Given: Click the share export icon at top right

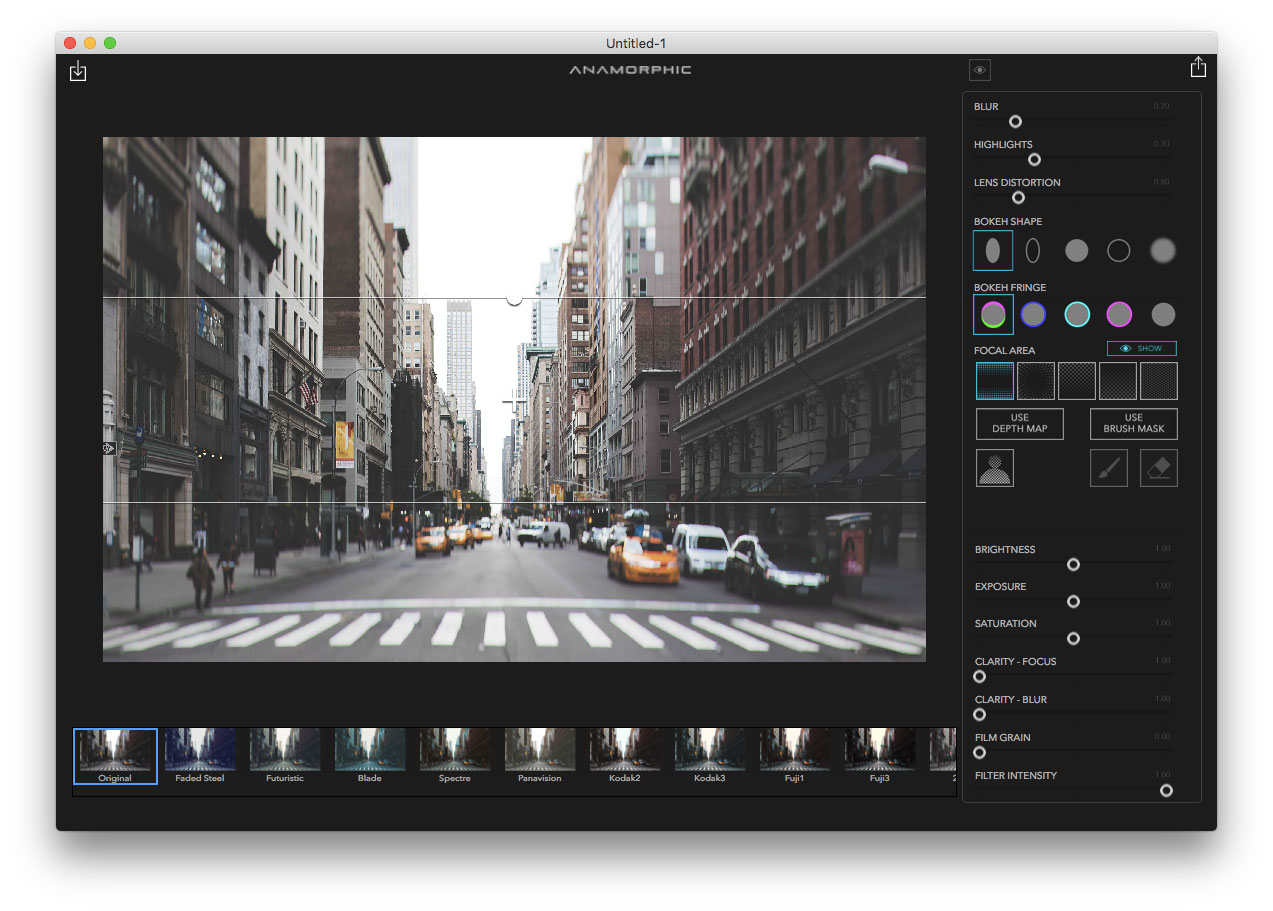Looking at the screenshot, I should (1198, 67).
